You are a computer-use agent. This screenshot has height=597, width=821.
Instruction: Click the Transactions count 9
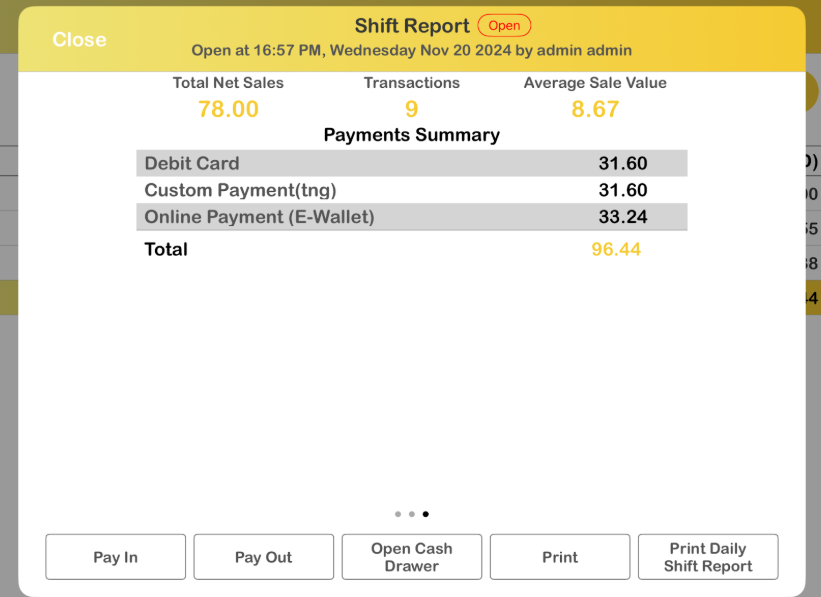tap(411, 109)
